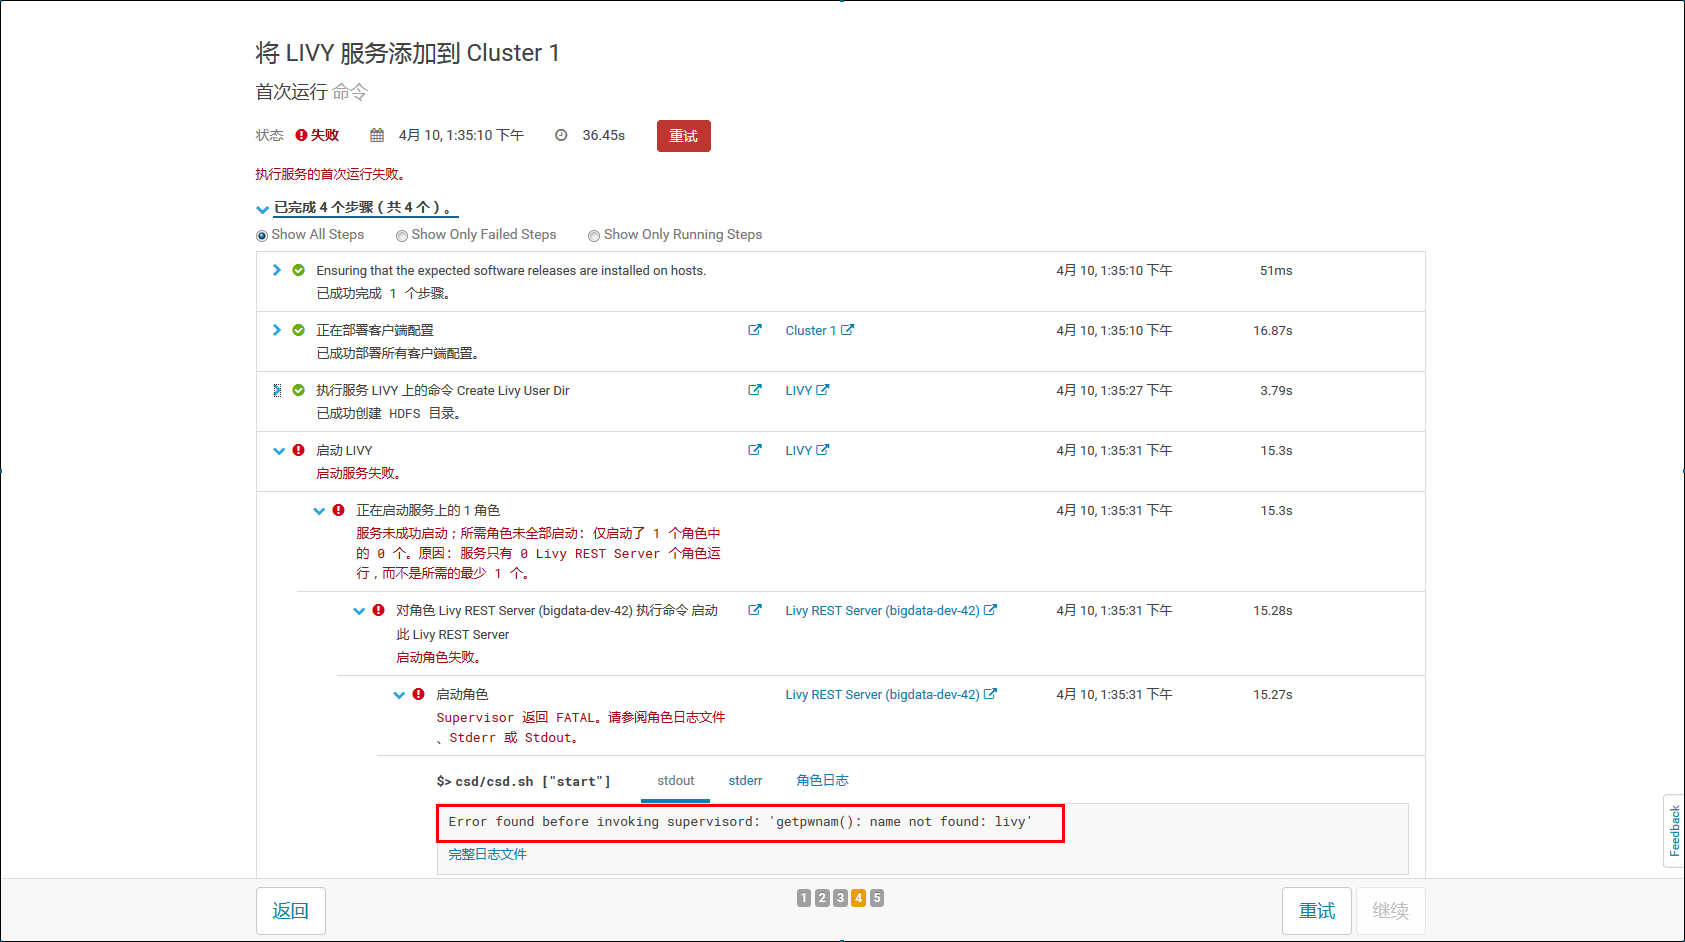1685x942 pixels.
Task: Open the Cluster 1 link
Action: pos(819,330)
